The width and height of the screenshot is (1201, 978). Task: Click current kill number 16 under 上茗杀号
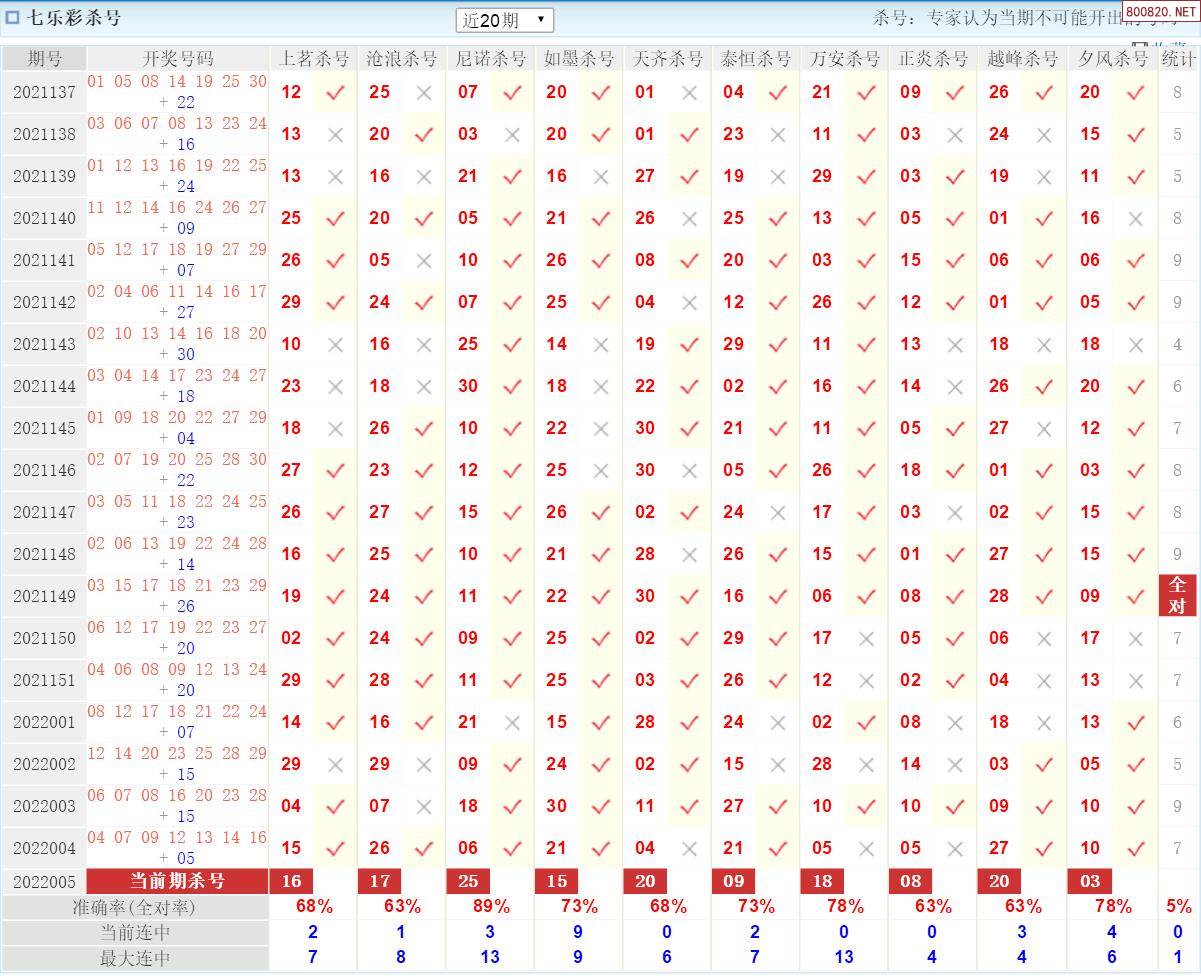[x=292, y=881]
